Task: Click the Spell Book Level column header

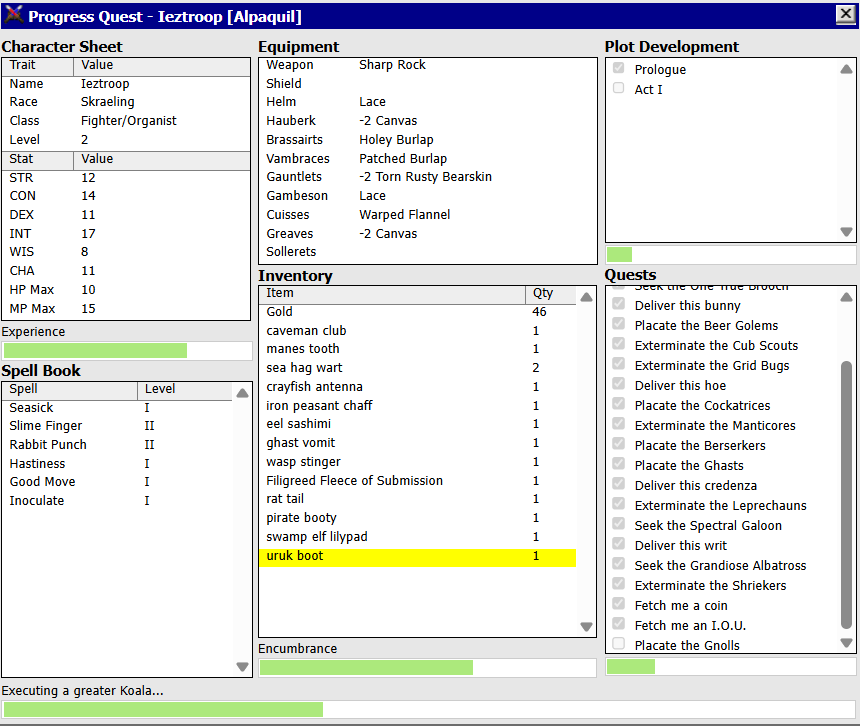Action: pyautogui.click(x=185, y=390)
